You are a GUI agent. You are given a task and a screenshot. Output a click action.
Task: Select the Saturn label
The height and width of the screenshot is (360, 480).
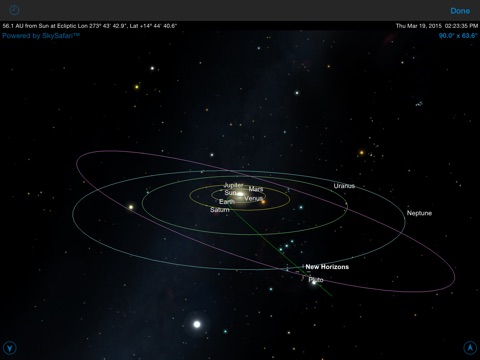coord(220,210)
